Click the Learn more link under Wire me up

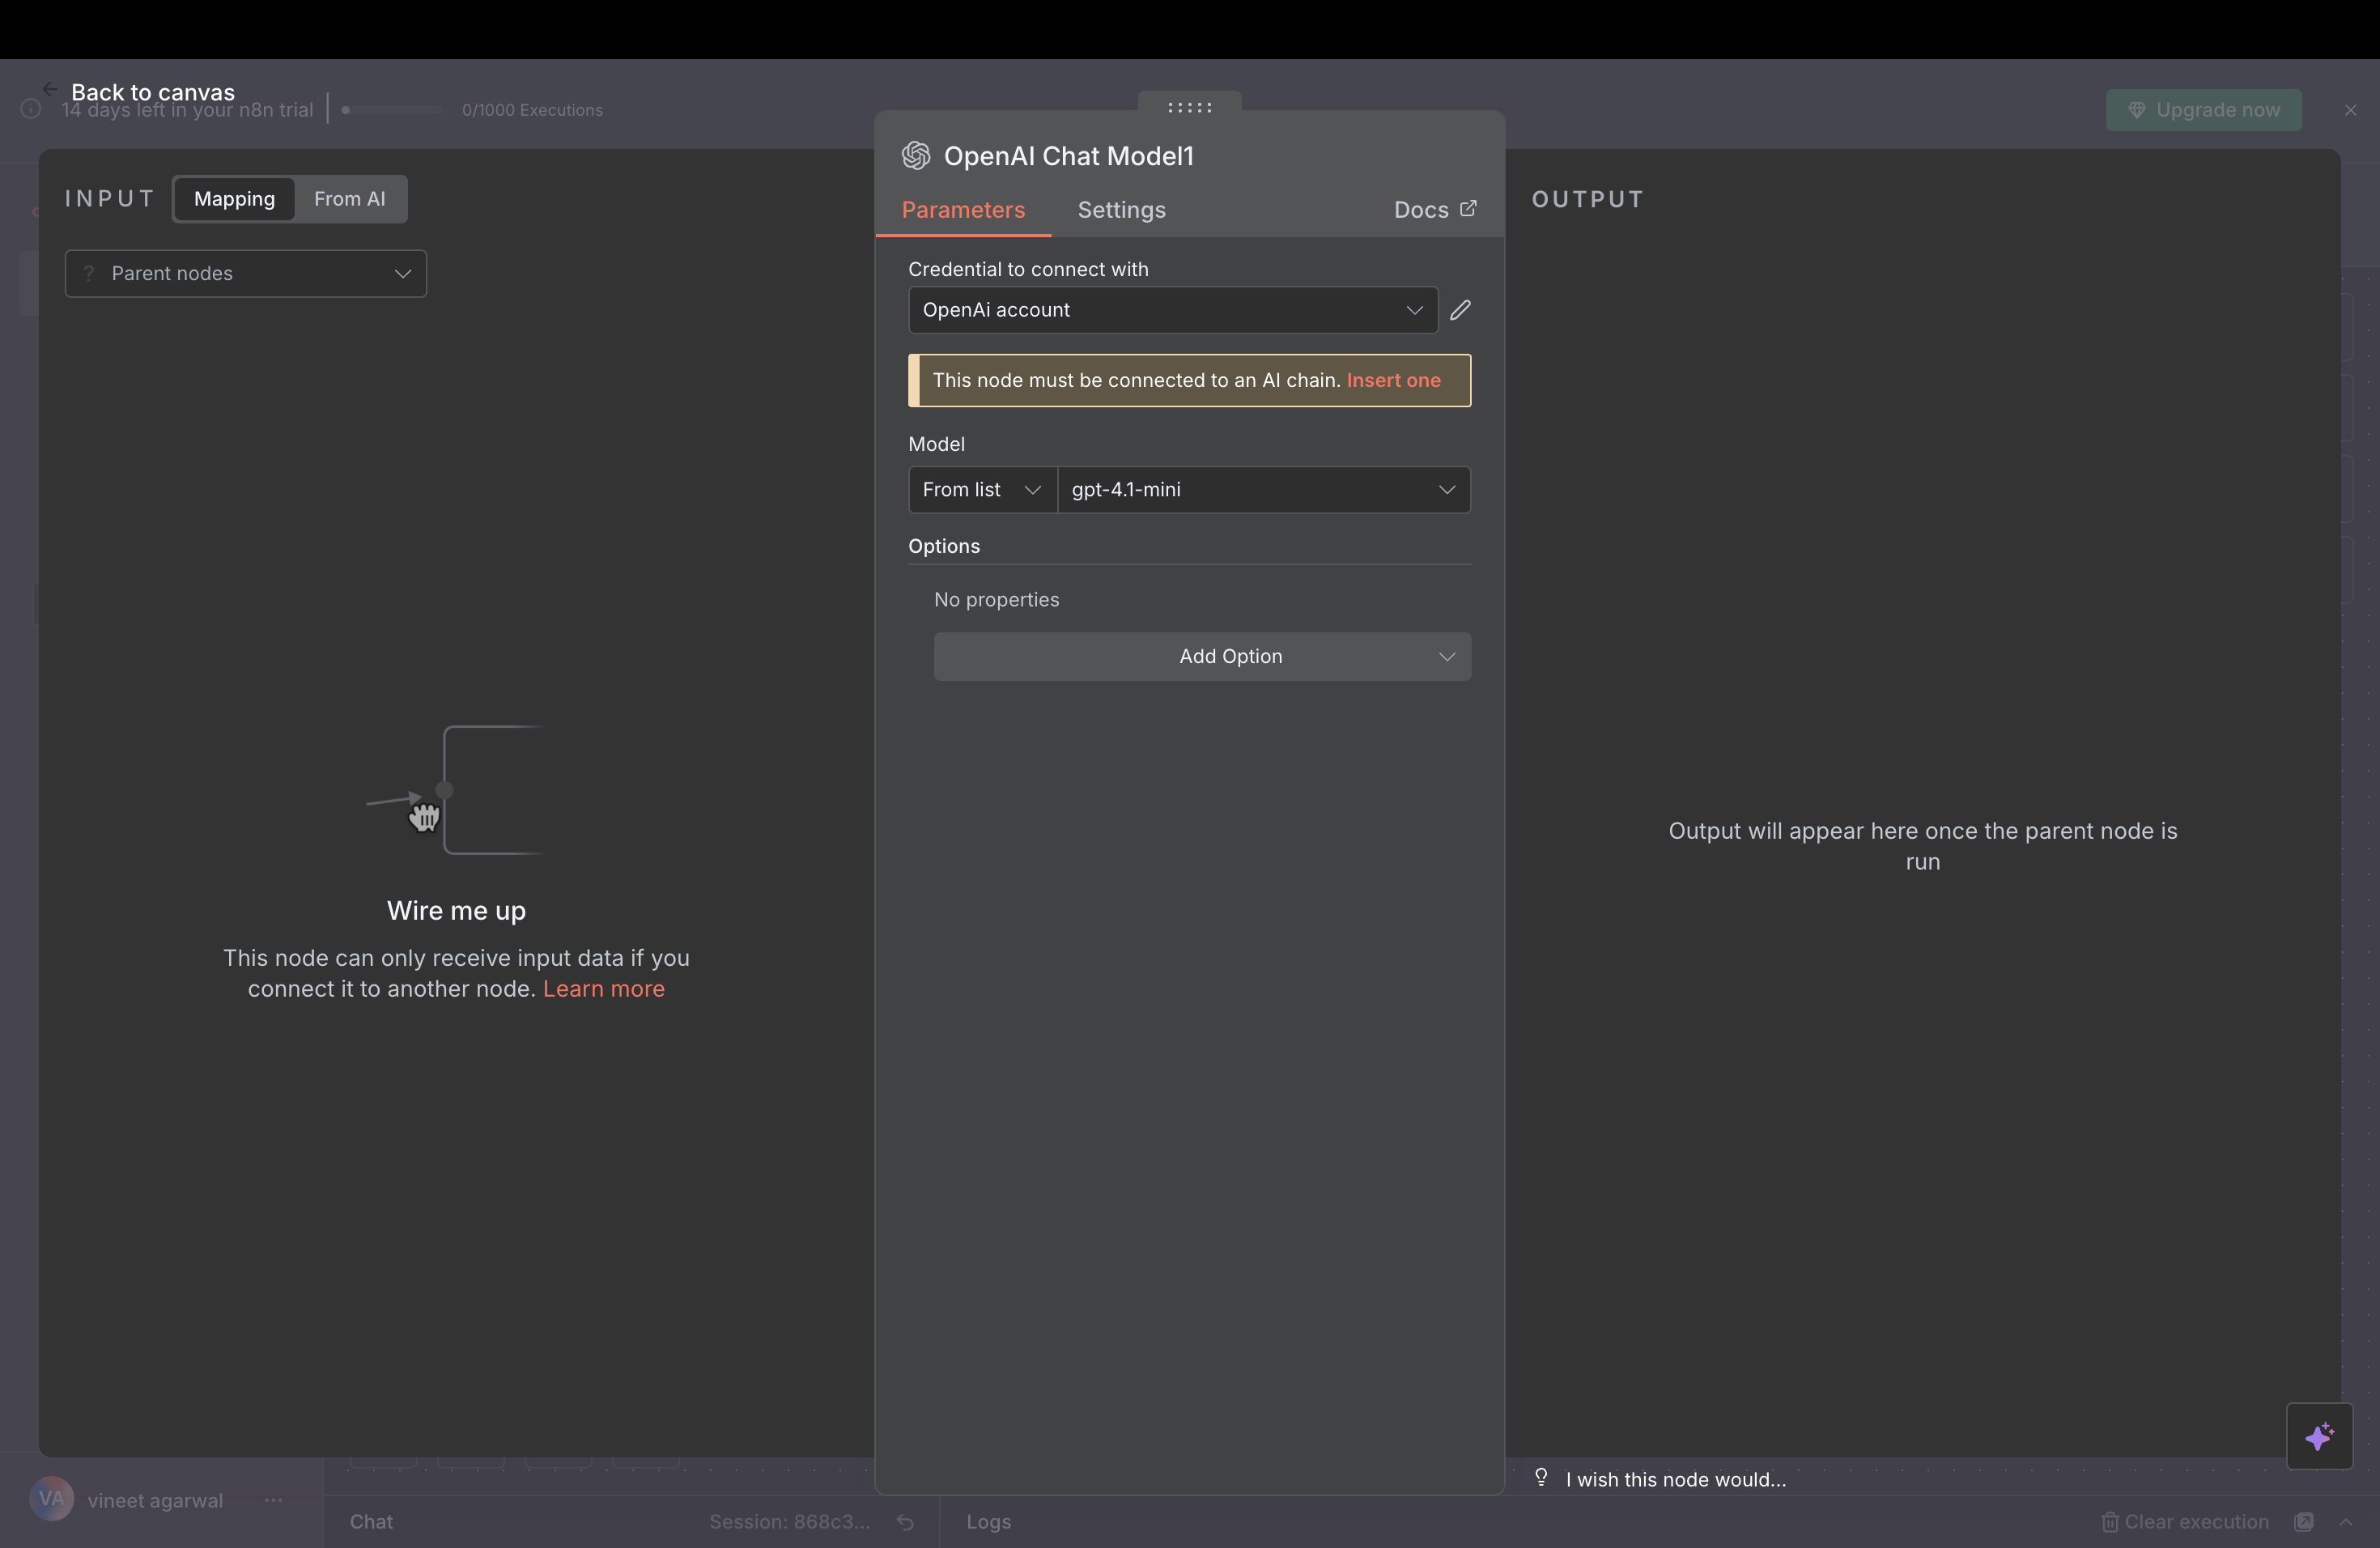[604, 989]
